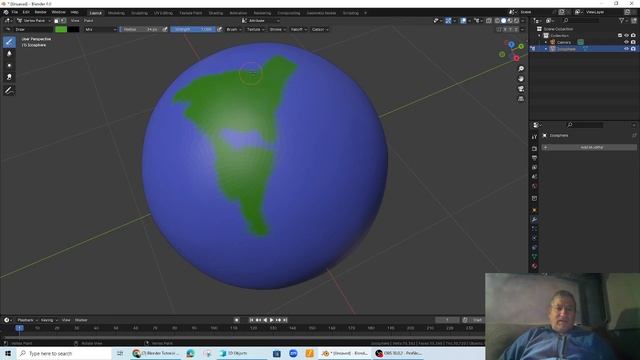640x360 pixels.
Task: Open the timeline Playback menu
Action: point(27,320)
